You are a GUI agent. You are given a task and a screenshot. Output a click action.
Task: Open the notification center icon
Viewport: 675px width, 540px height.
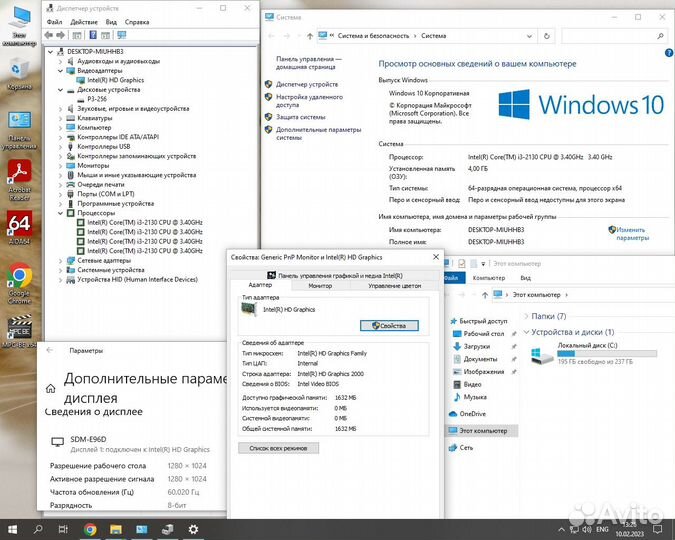pyautogui.click(x=657, y=529)
